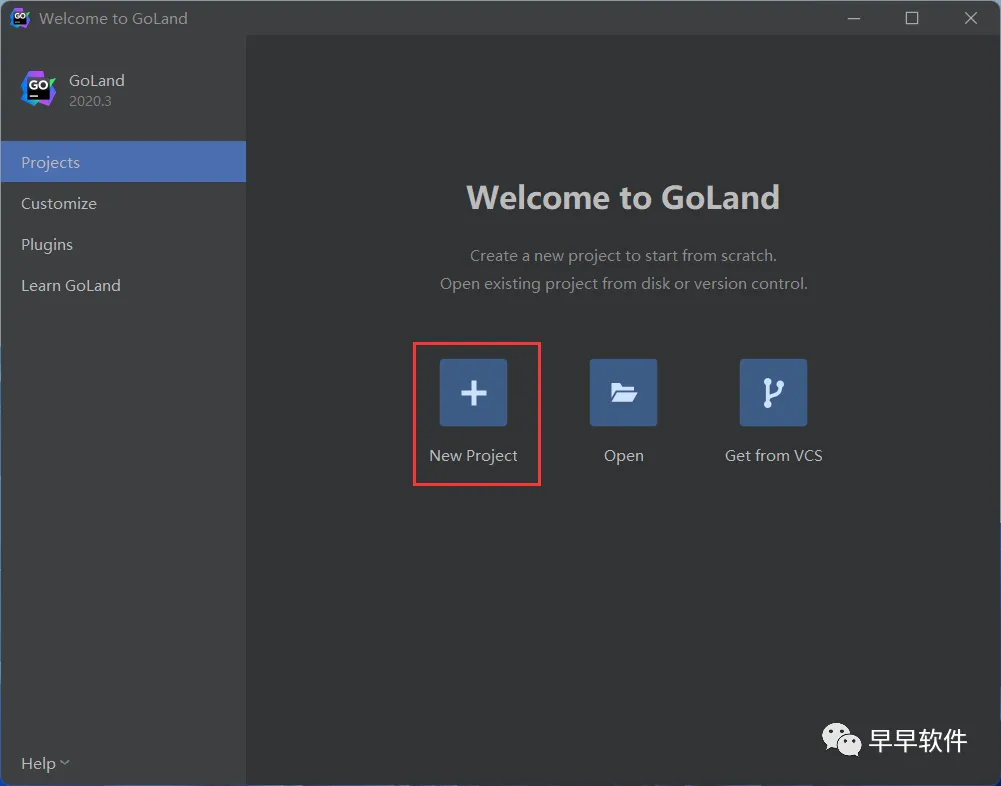Open the Plugins tab
1001x786 pixels.
123,245
